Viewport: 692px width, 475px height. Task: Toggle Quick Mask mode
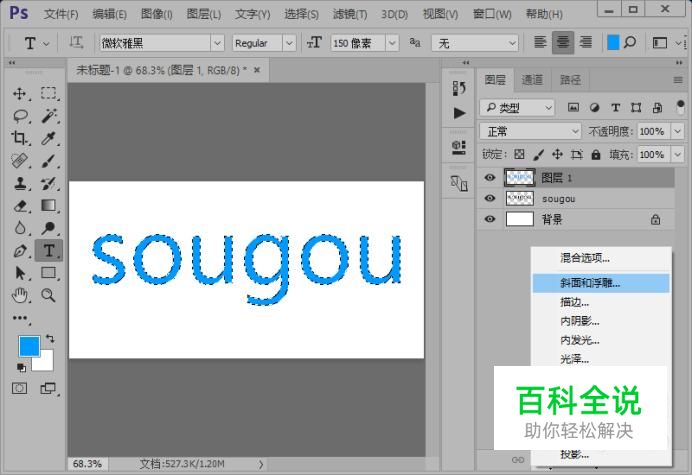[x=19, y=388]
